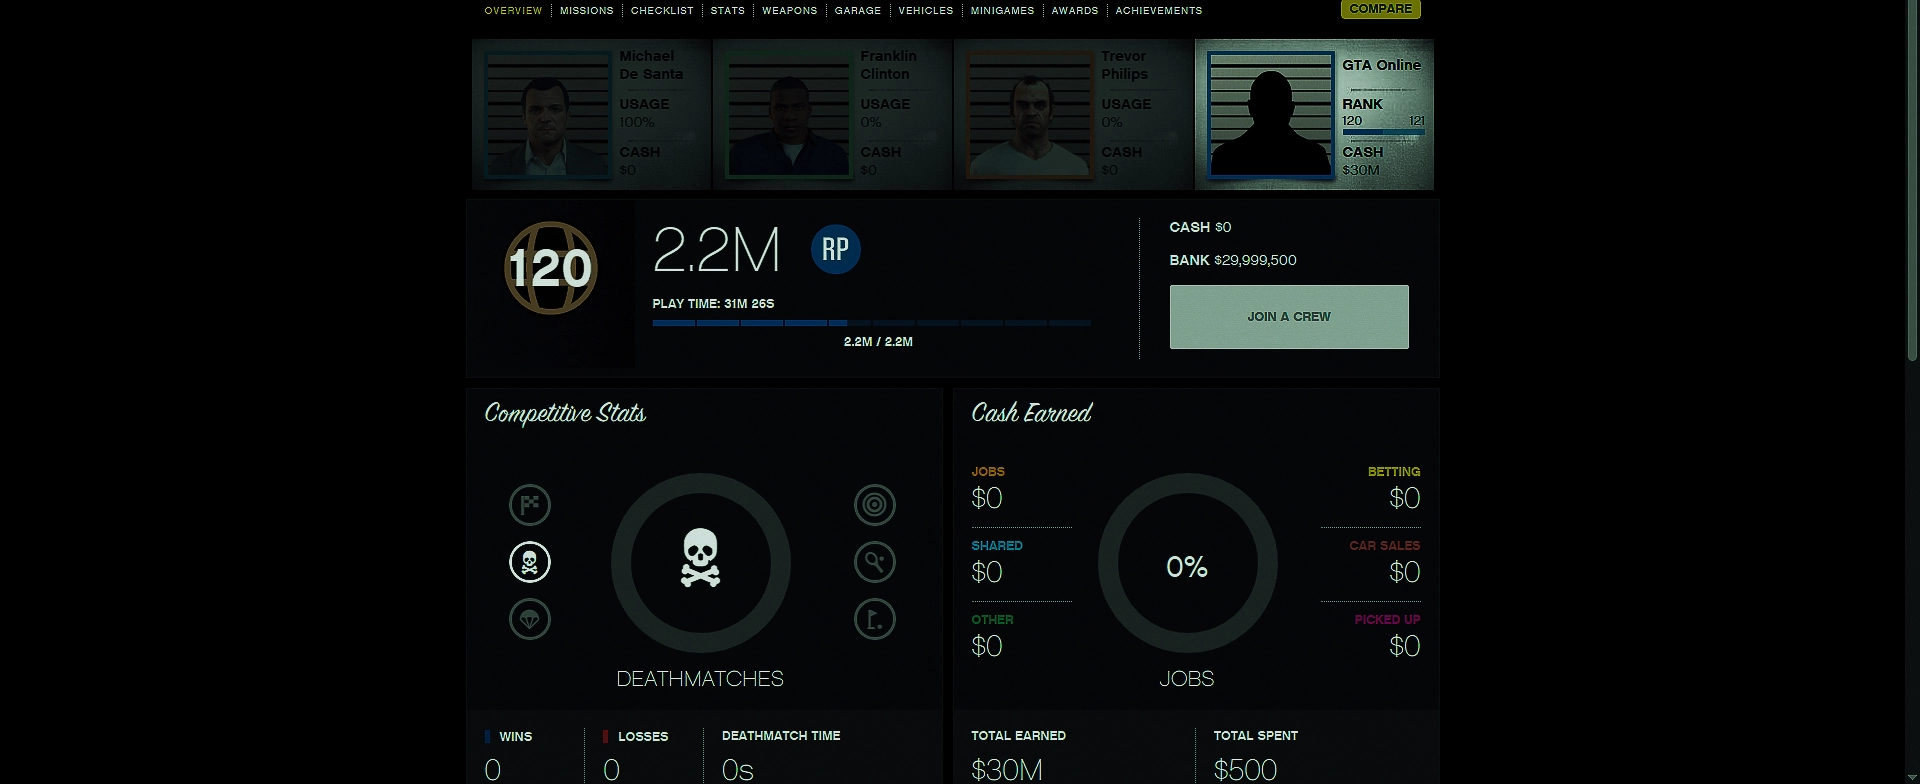The height and width of the screenshot is (784, 1920).
Task: Click the Wins stat label
Action: coord(516,736)
